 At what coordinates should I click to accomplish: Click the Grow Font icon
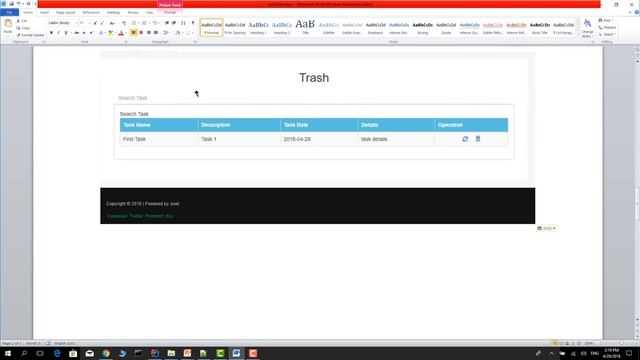[x=95, y=23]
